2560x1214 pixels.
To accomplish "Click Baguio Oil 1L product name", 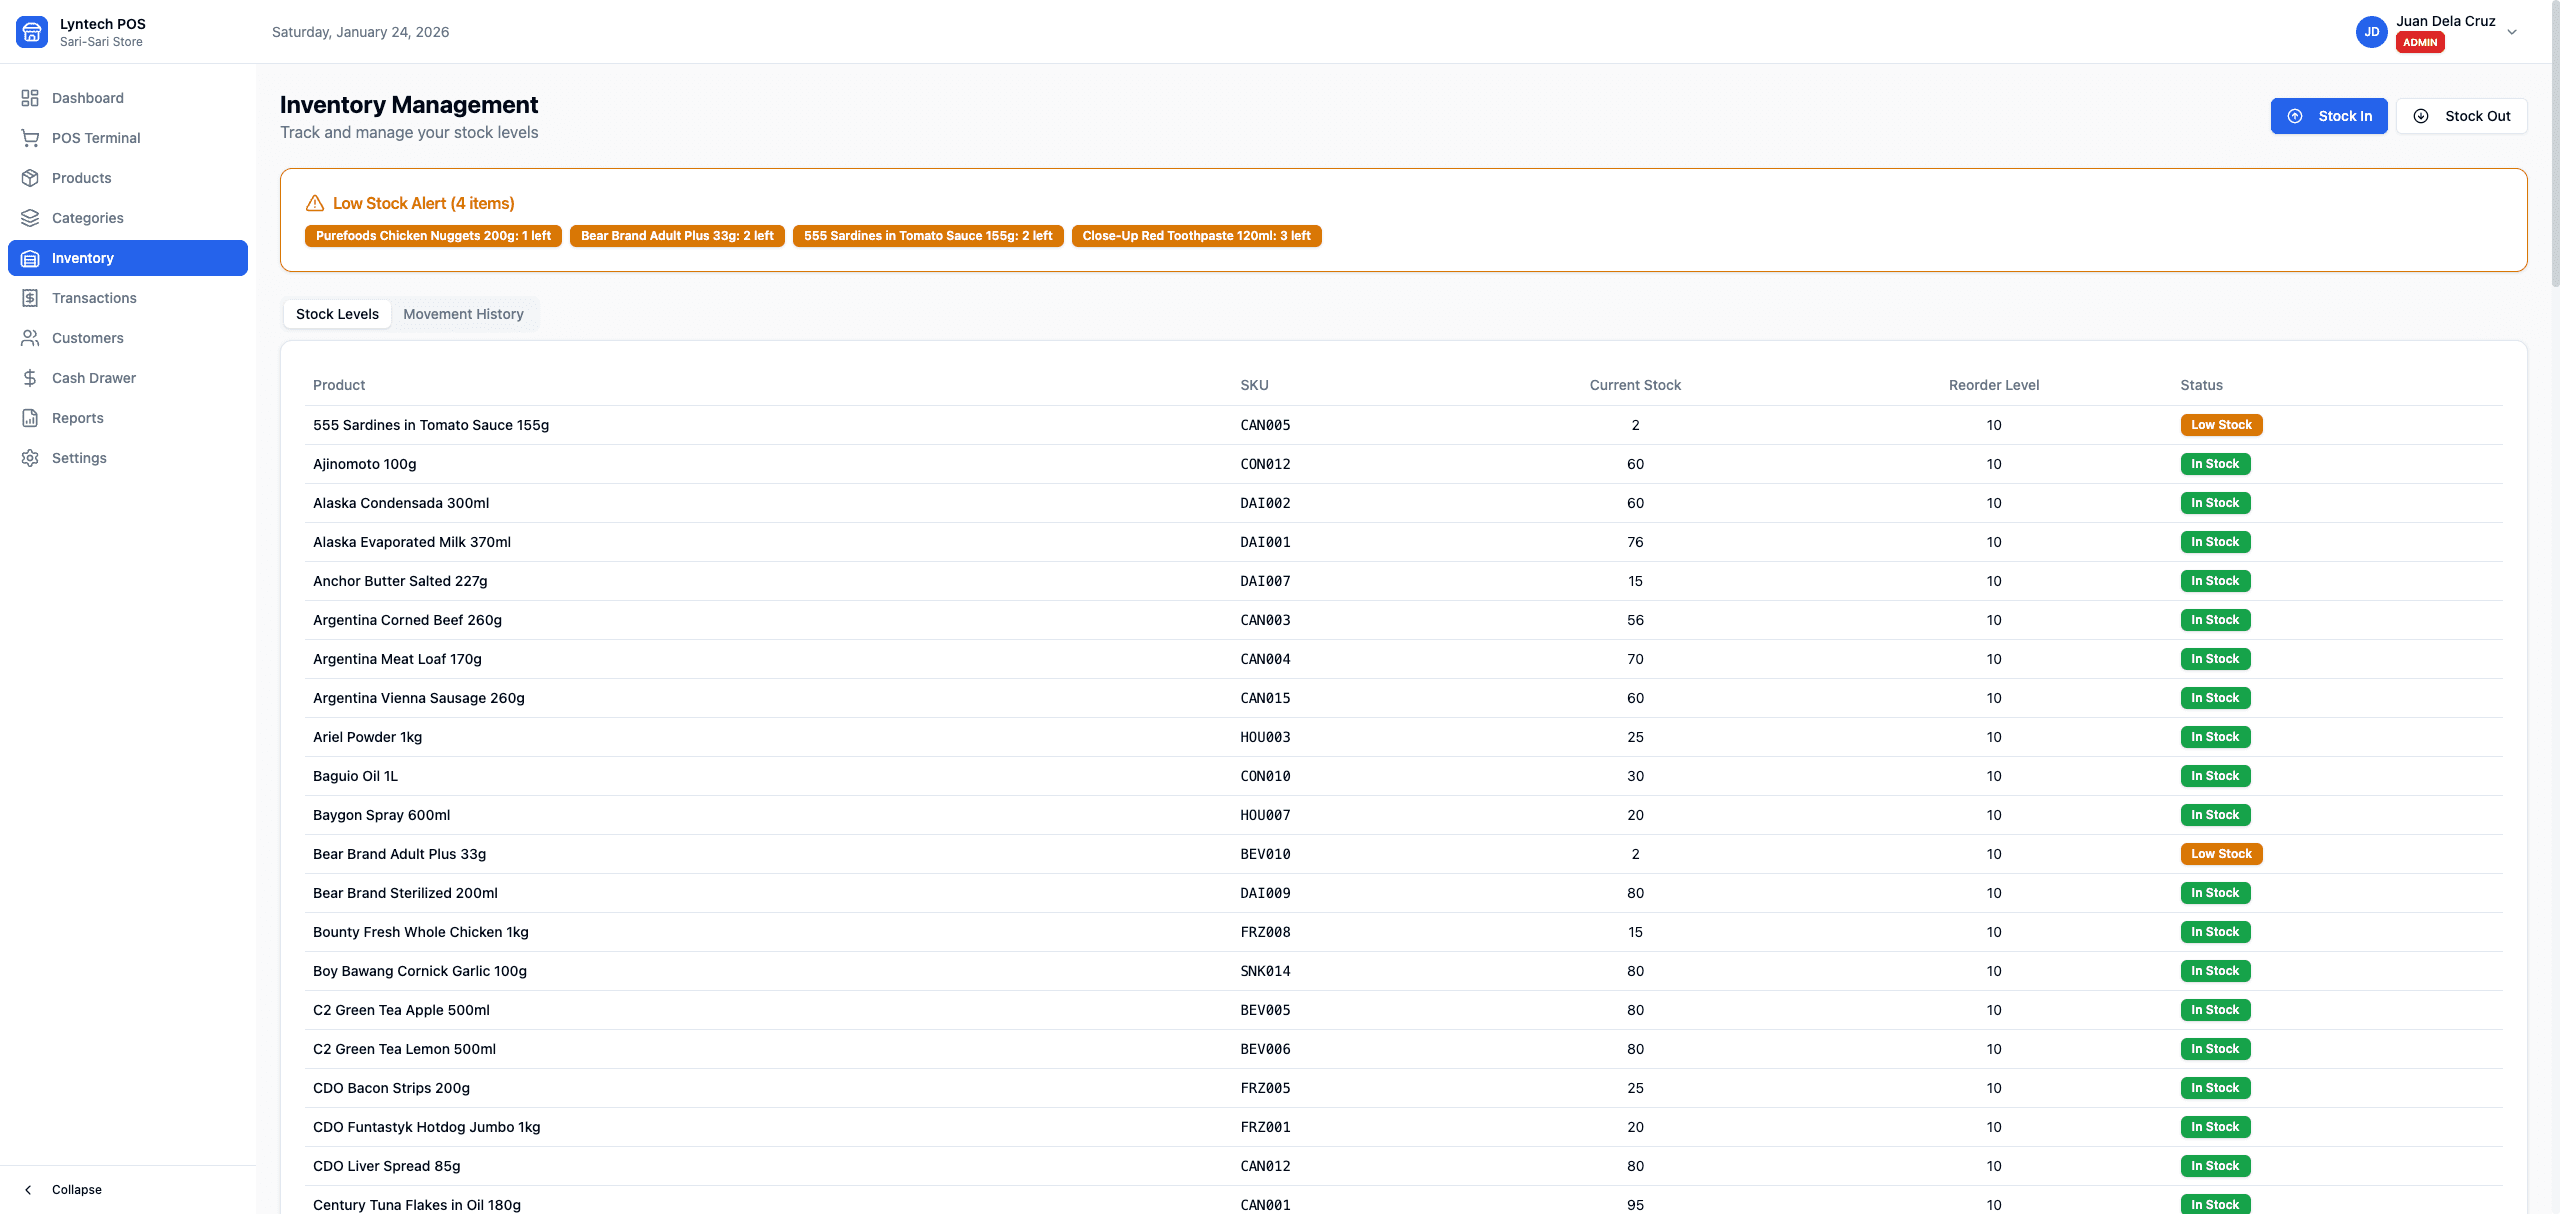I will click(355, 776).
